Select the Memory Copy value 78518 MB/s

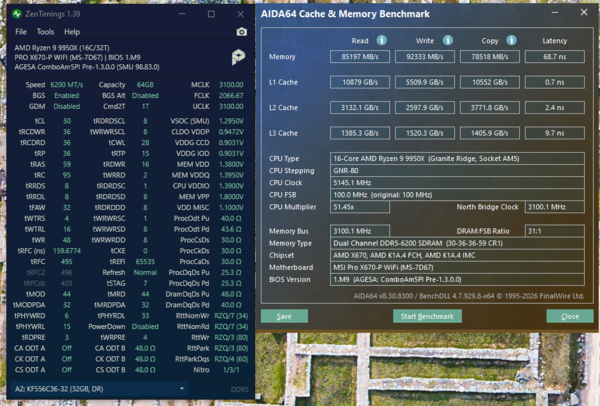[490, 57]
